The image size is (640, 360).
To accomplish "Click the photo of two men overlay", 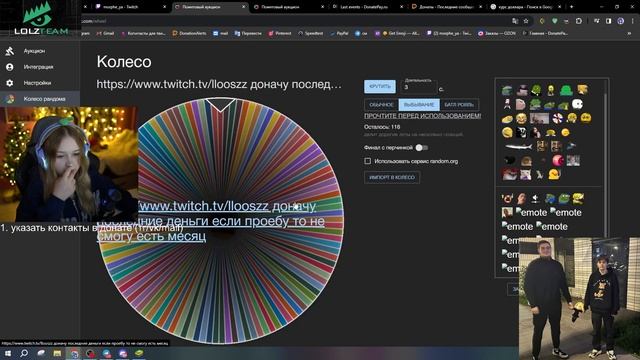I will click(x=579, y=298).
